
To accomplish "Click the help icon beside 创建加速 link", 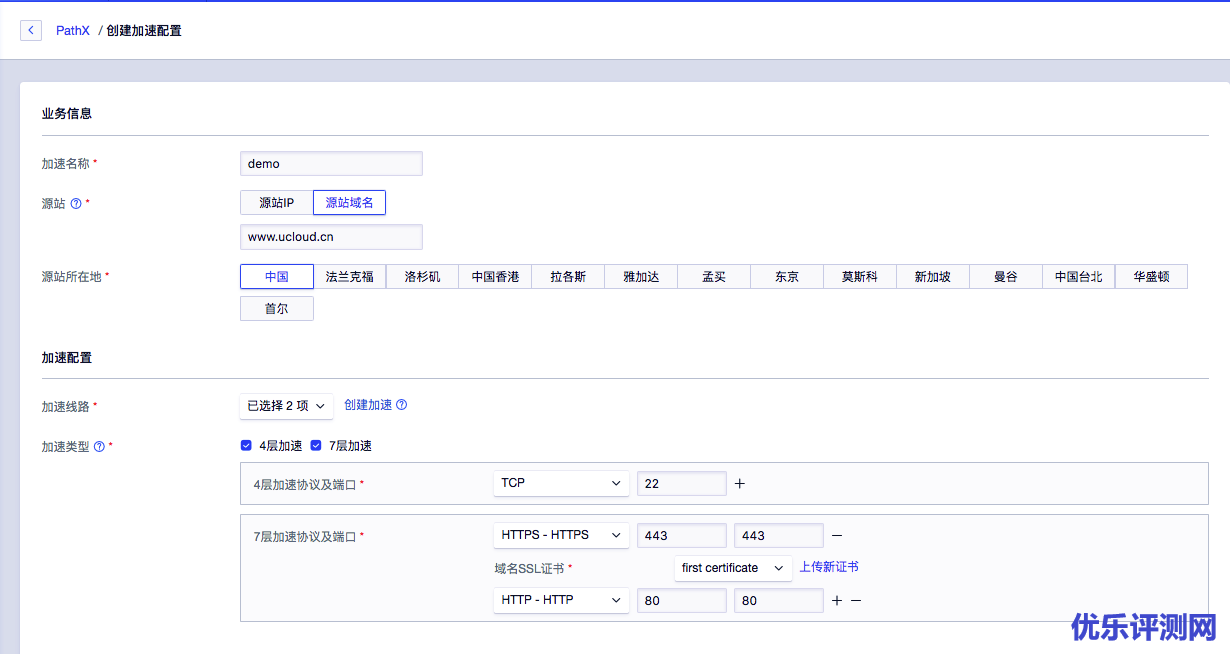I will (402, 405).
